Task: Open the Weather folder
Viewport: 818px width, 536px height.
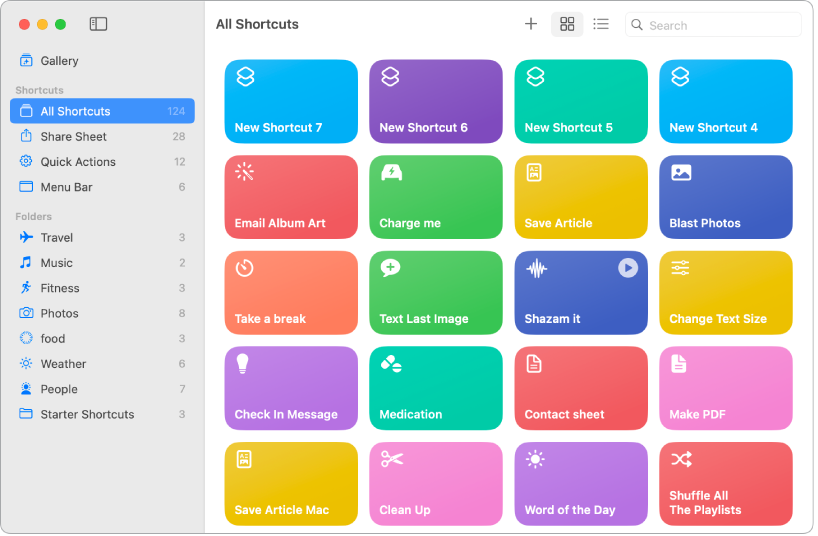Action: (63, 364)
